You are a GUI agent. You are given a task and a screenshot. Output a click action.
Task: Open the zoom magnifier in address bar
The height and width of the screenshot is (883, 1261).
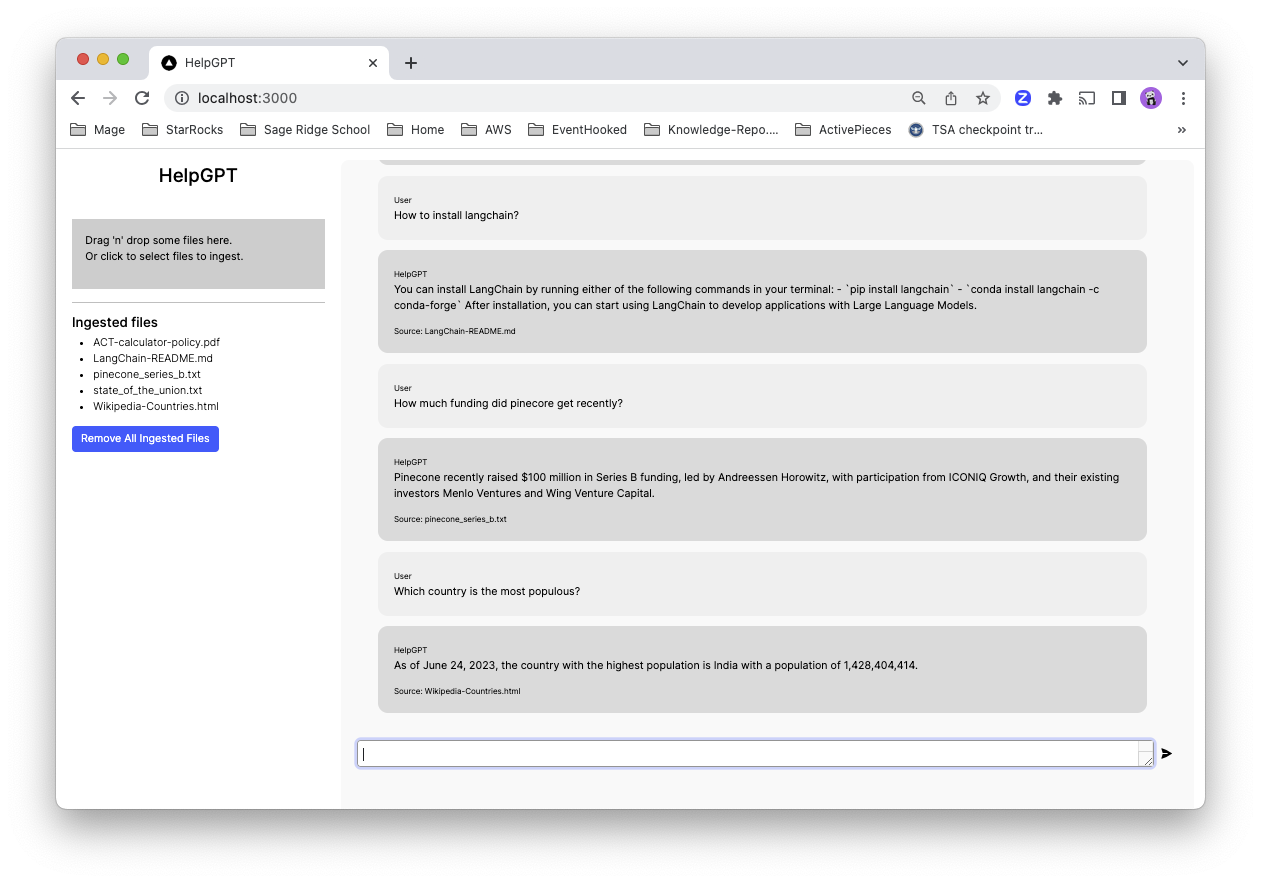pyautogui.click(x=918, y=98)
